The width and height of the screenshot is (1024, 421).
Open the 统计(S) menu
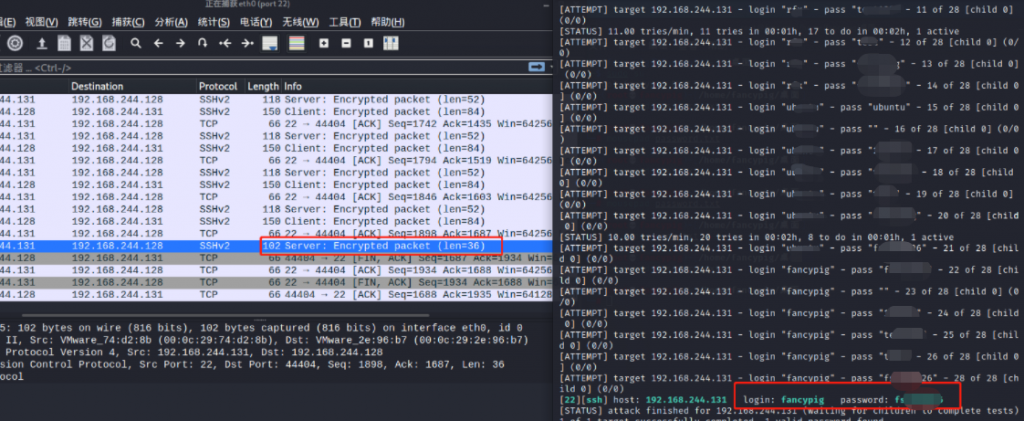[214, 22]
